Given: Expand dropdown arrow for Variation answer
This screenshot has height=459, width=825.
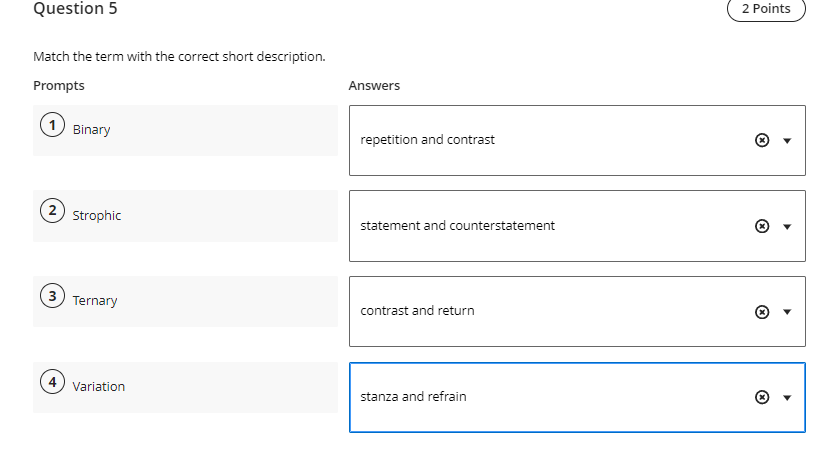Looking at the screenshot, I should (787, 398).
